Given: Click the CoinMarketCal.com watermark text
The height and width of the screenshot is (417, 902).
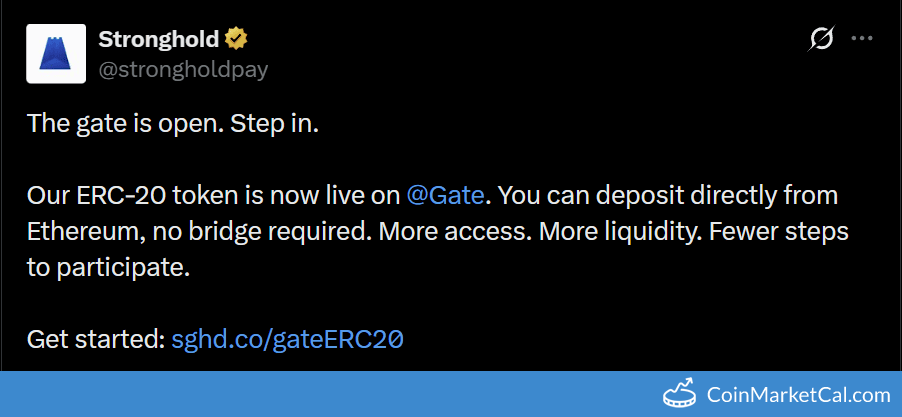Looking at the screenshot, I should (798, 395).
